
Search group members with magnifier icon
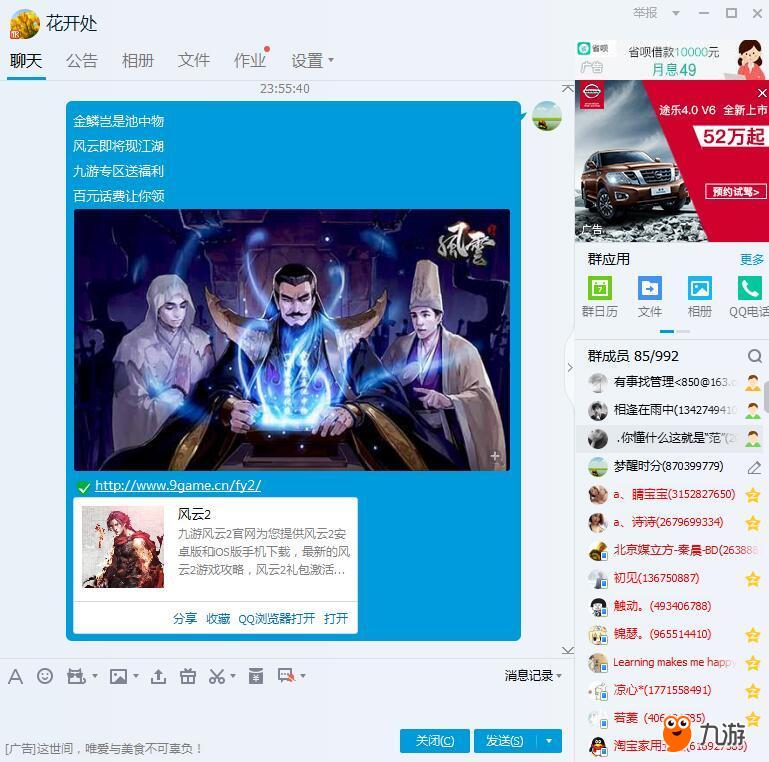755,356
